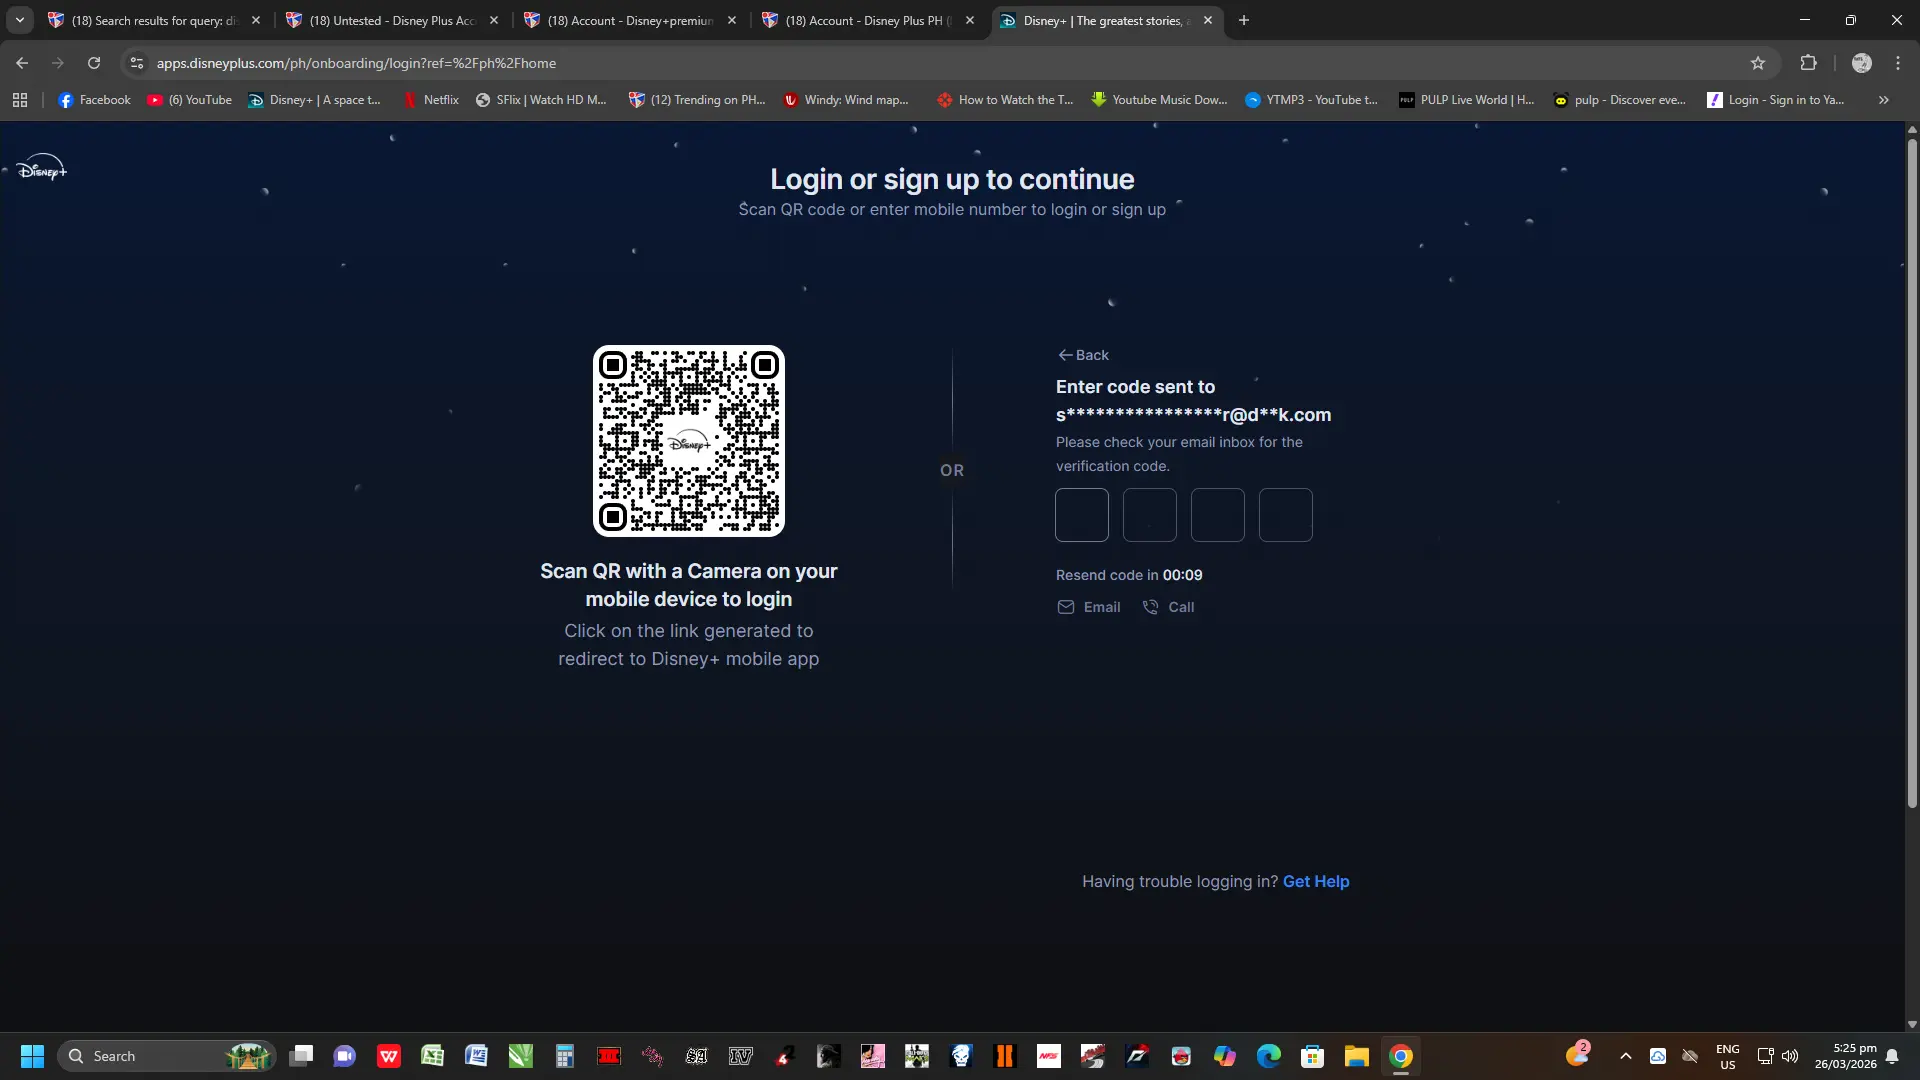Viewport: 1920px width, 1080px height.
Task: Open the WPS Office taskbar icon
Action: [x=389, y=1056]
